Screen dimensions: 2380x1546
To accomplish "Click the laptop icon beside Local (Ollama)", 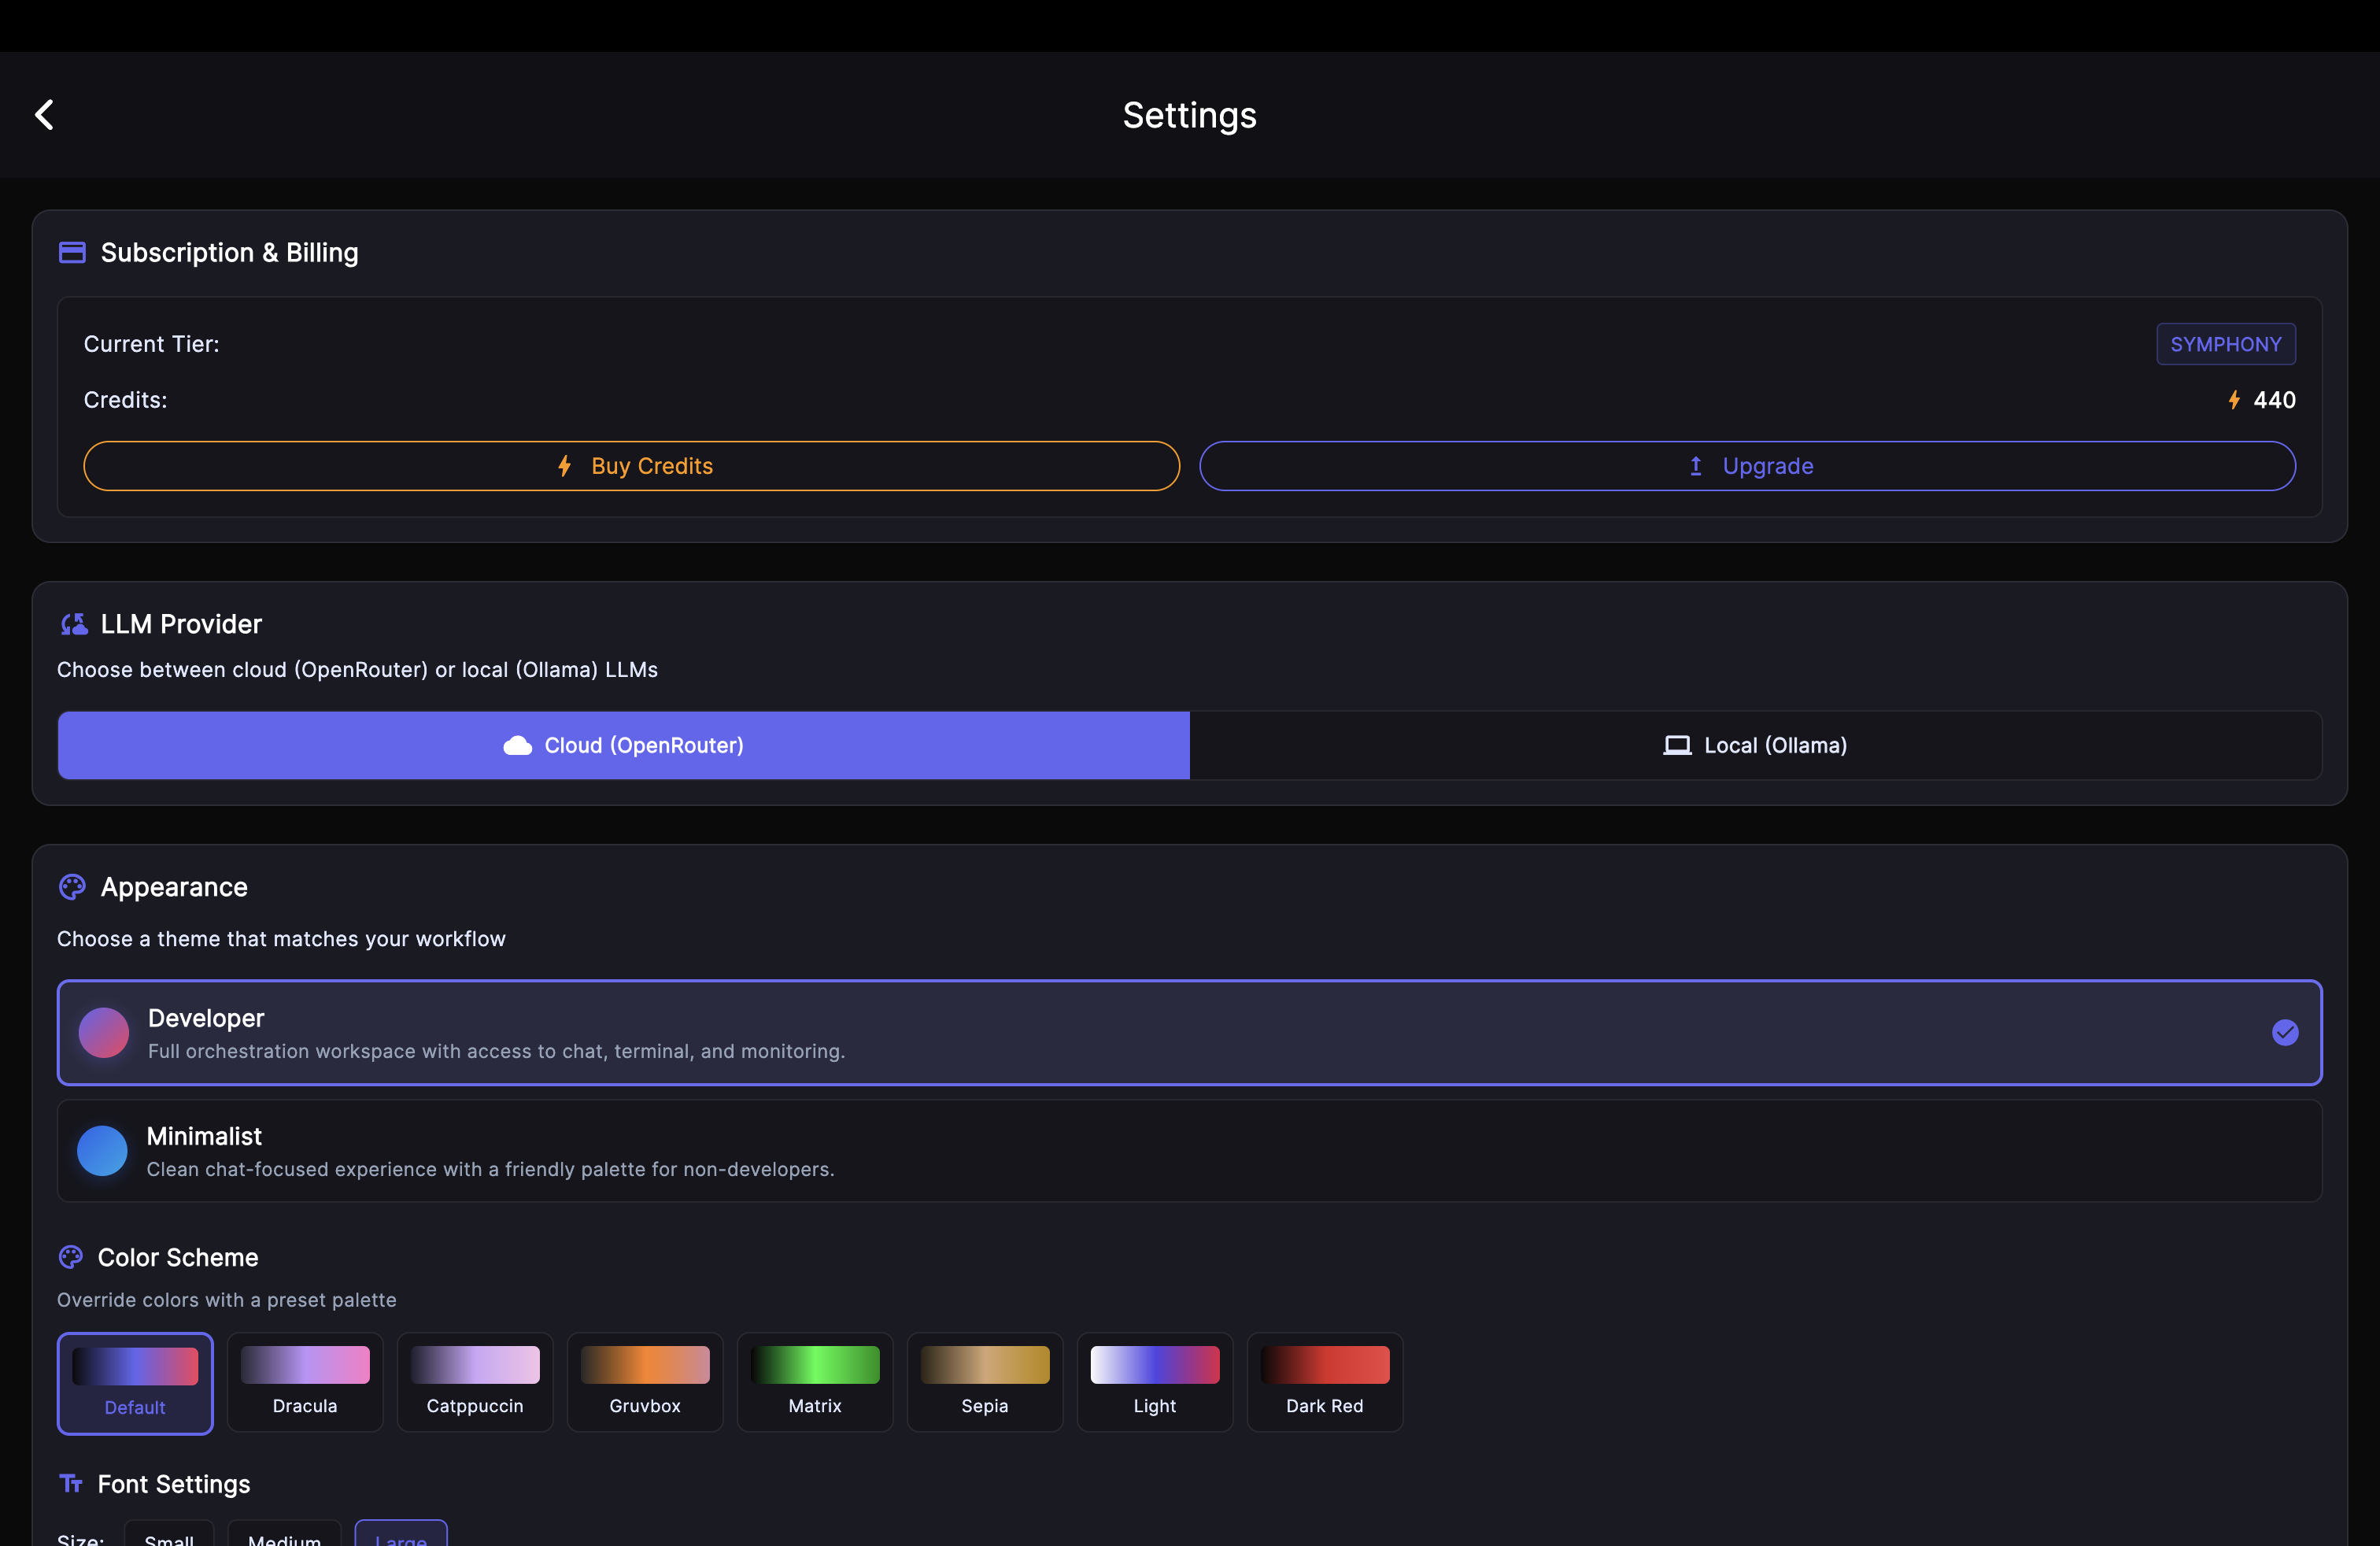I will [1676, 745].
